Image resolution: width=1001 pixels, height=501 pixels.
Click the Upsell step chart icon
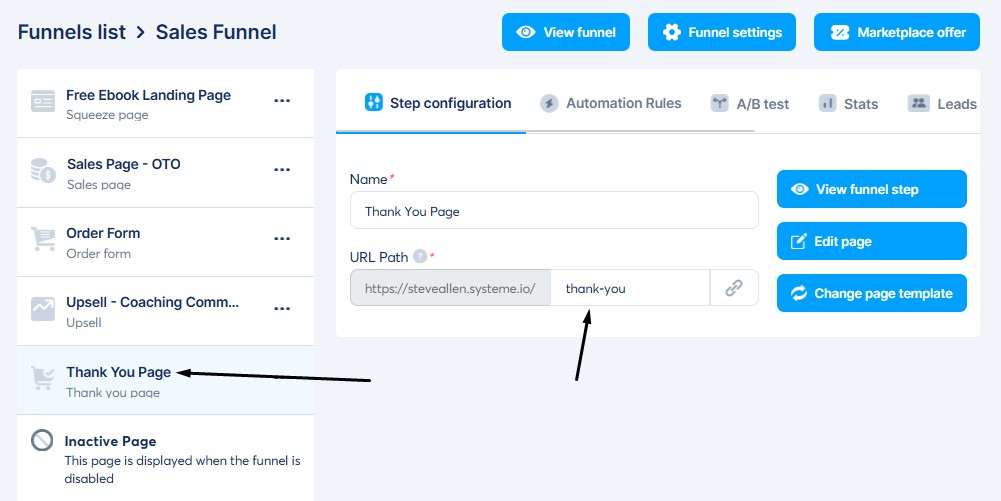point(43,310)
